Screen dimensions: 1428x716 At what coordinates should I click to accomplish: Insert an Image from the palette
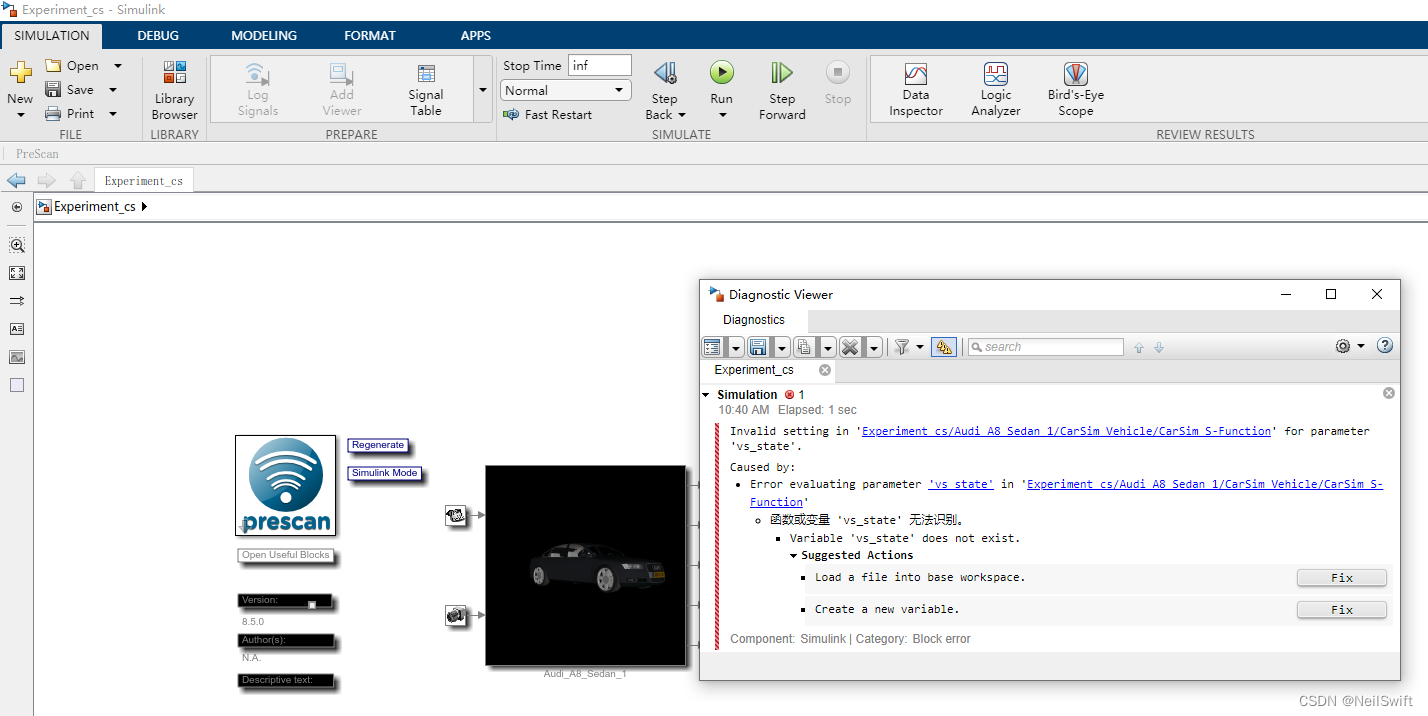[x=17, y=357]
